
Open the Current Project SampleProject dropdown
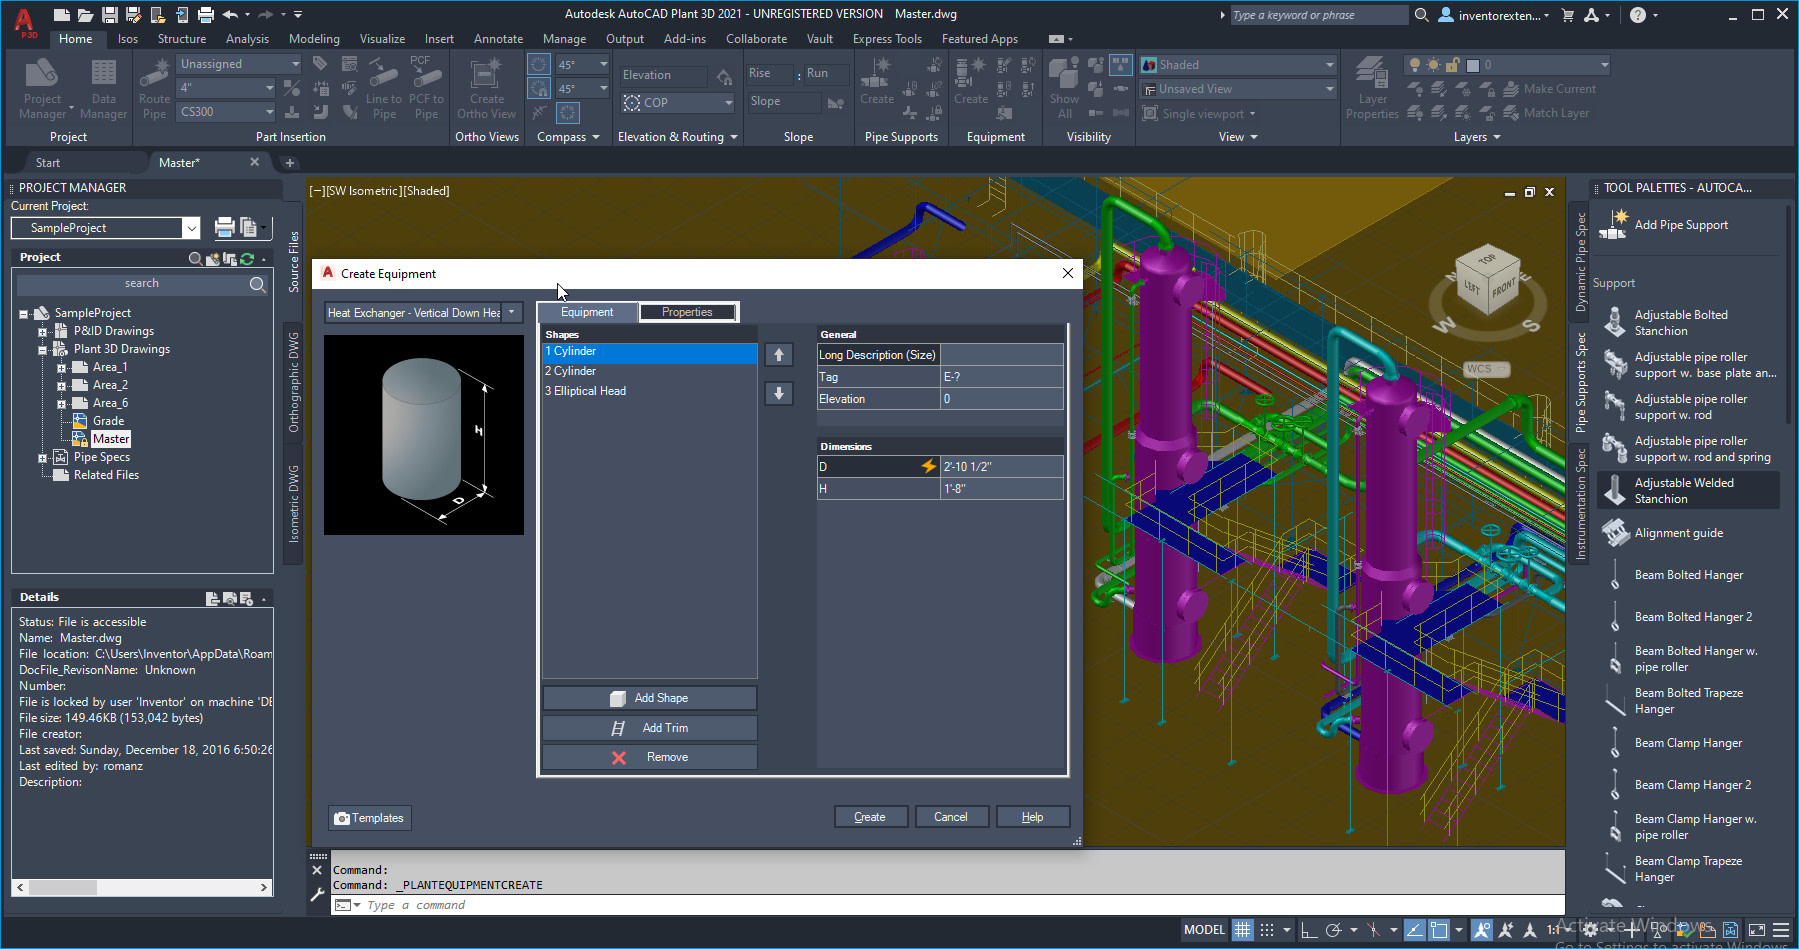click(190, 228)
